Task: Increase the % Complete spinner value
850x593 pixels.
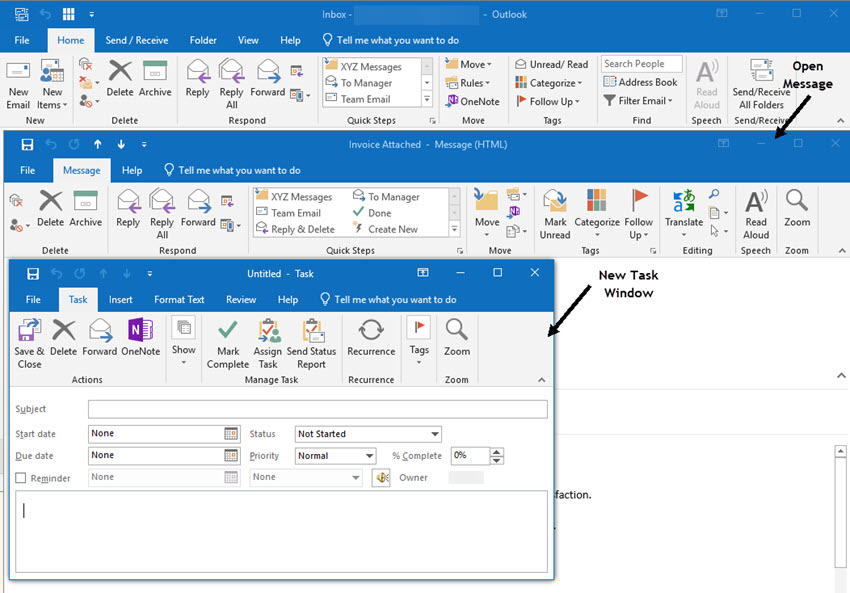Action: pyautogui.click(x=497, y=451)
